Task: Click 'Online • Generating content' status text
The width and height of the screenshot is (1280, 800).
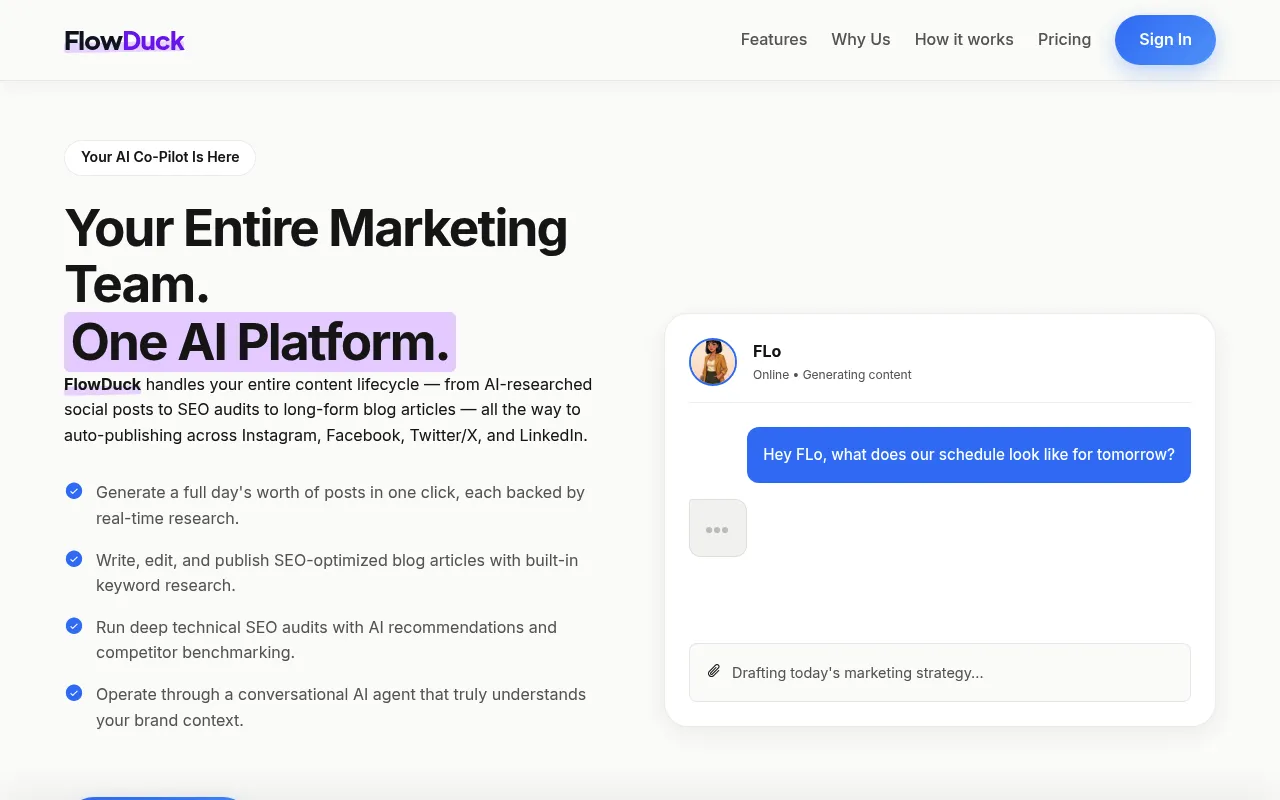Action: pos(832,375)
